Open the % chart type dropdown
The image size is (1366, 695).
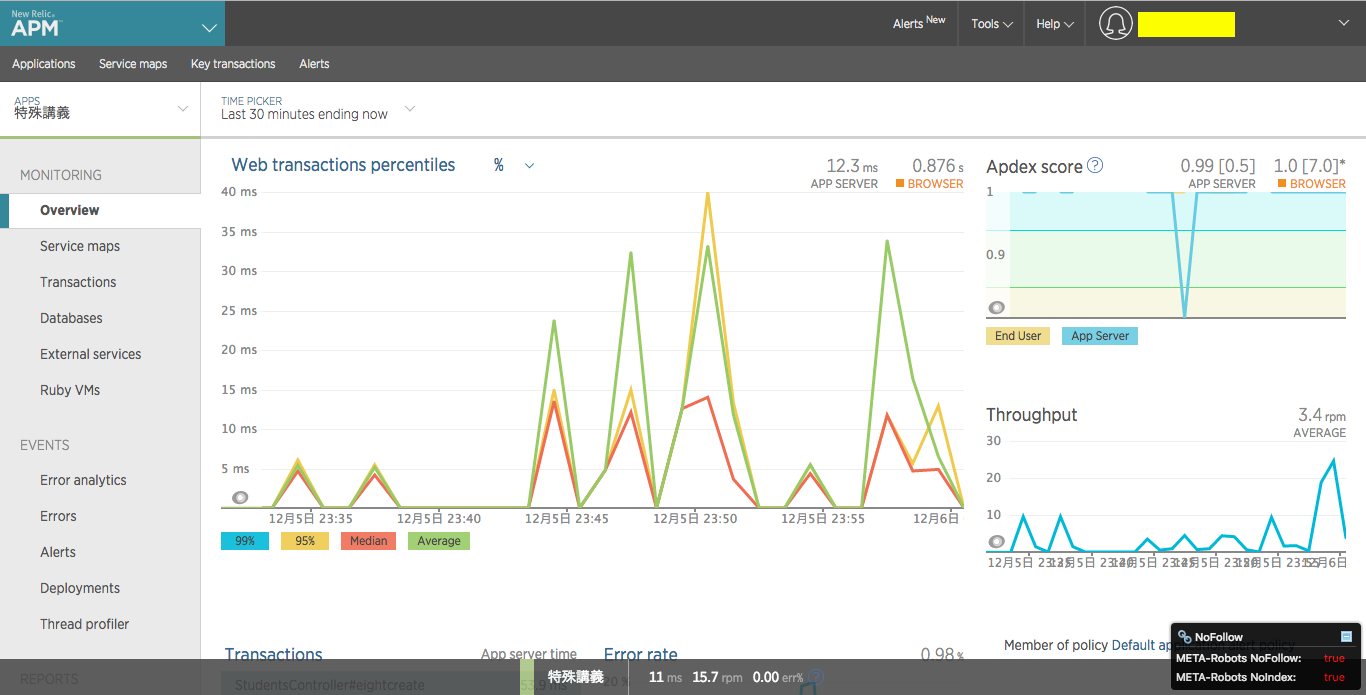[514, 165]
